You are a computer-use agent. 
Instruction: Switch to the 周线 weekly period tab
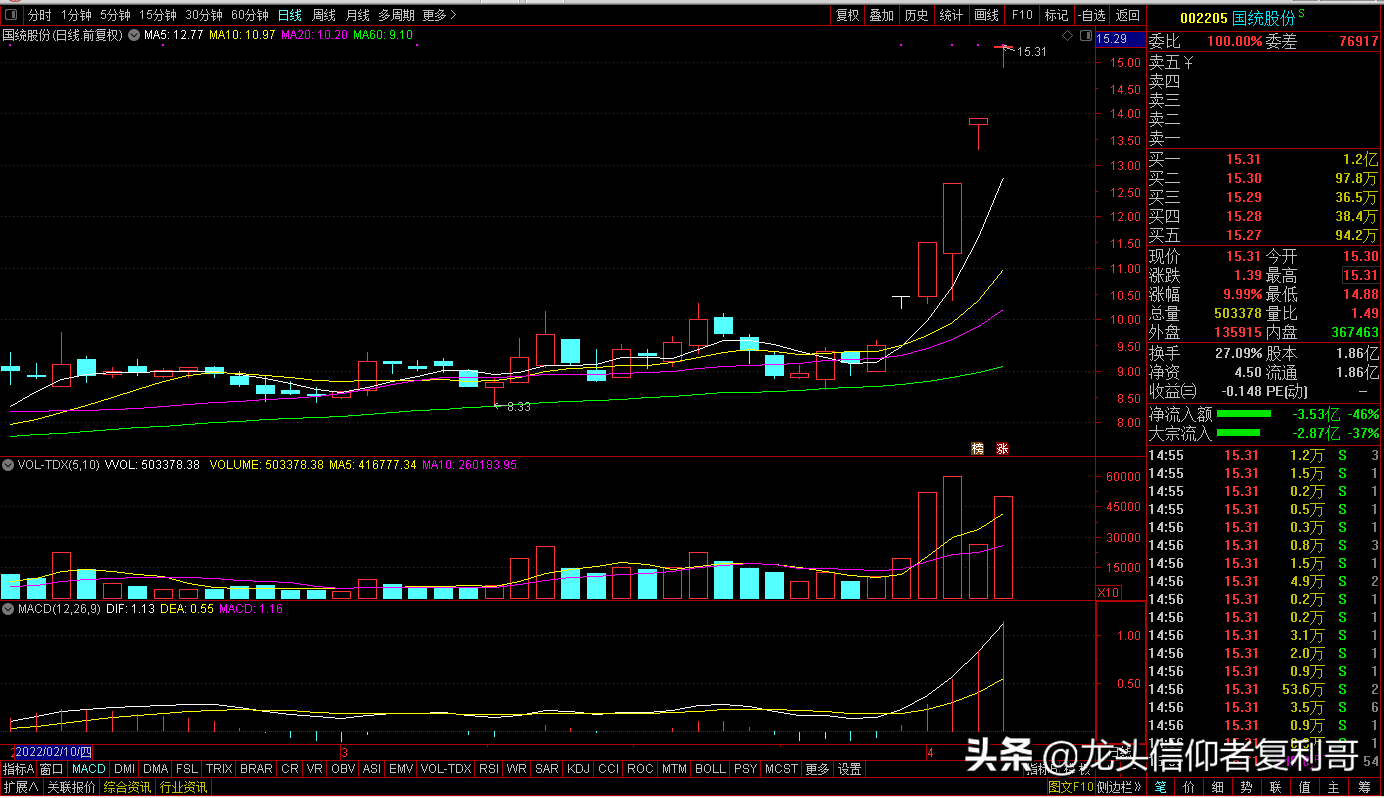pos(323,15)
